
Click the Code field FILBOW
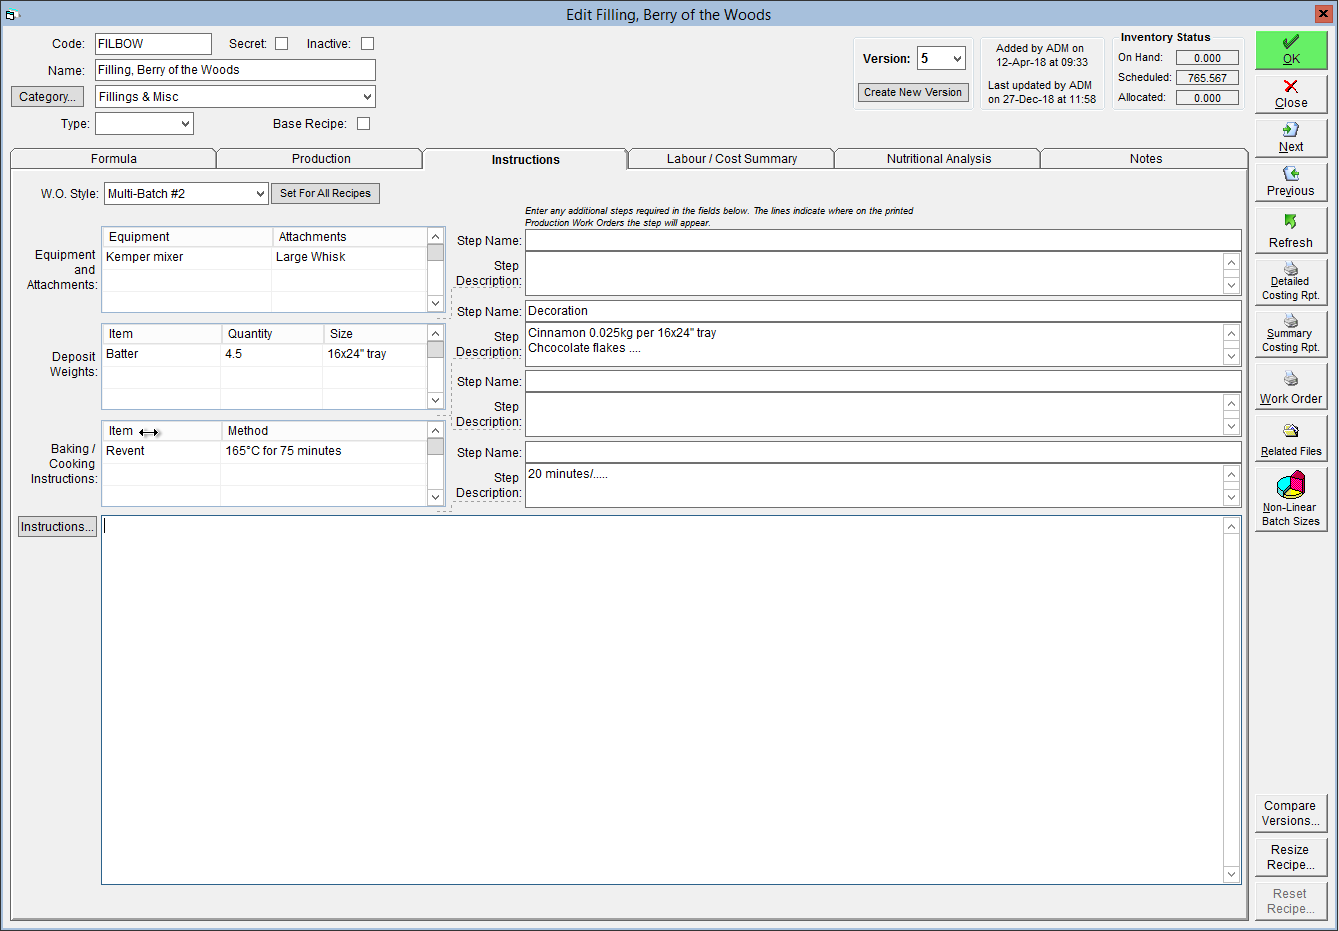(x=153, y=44)
